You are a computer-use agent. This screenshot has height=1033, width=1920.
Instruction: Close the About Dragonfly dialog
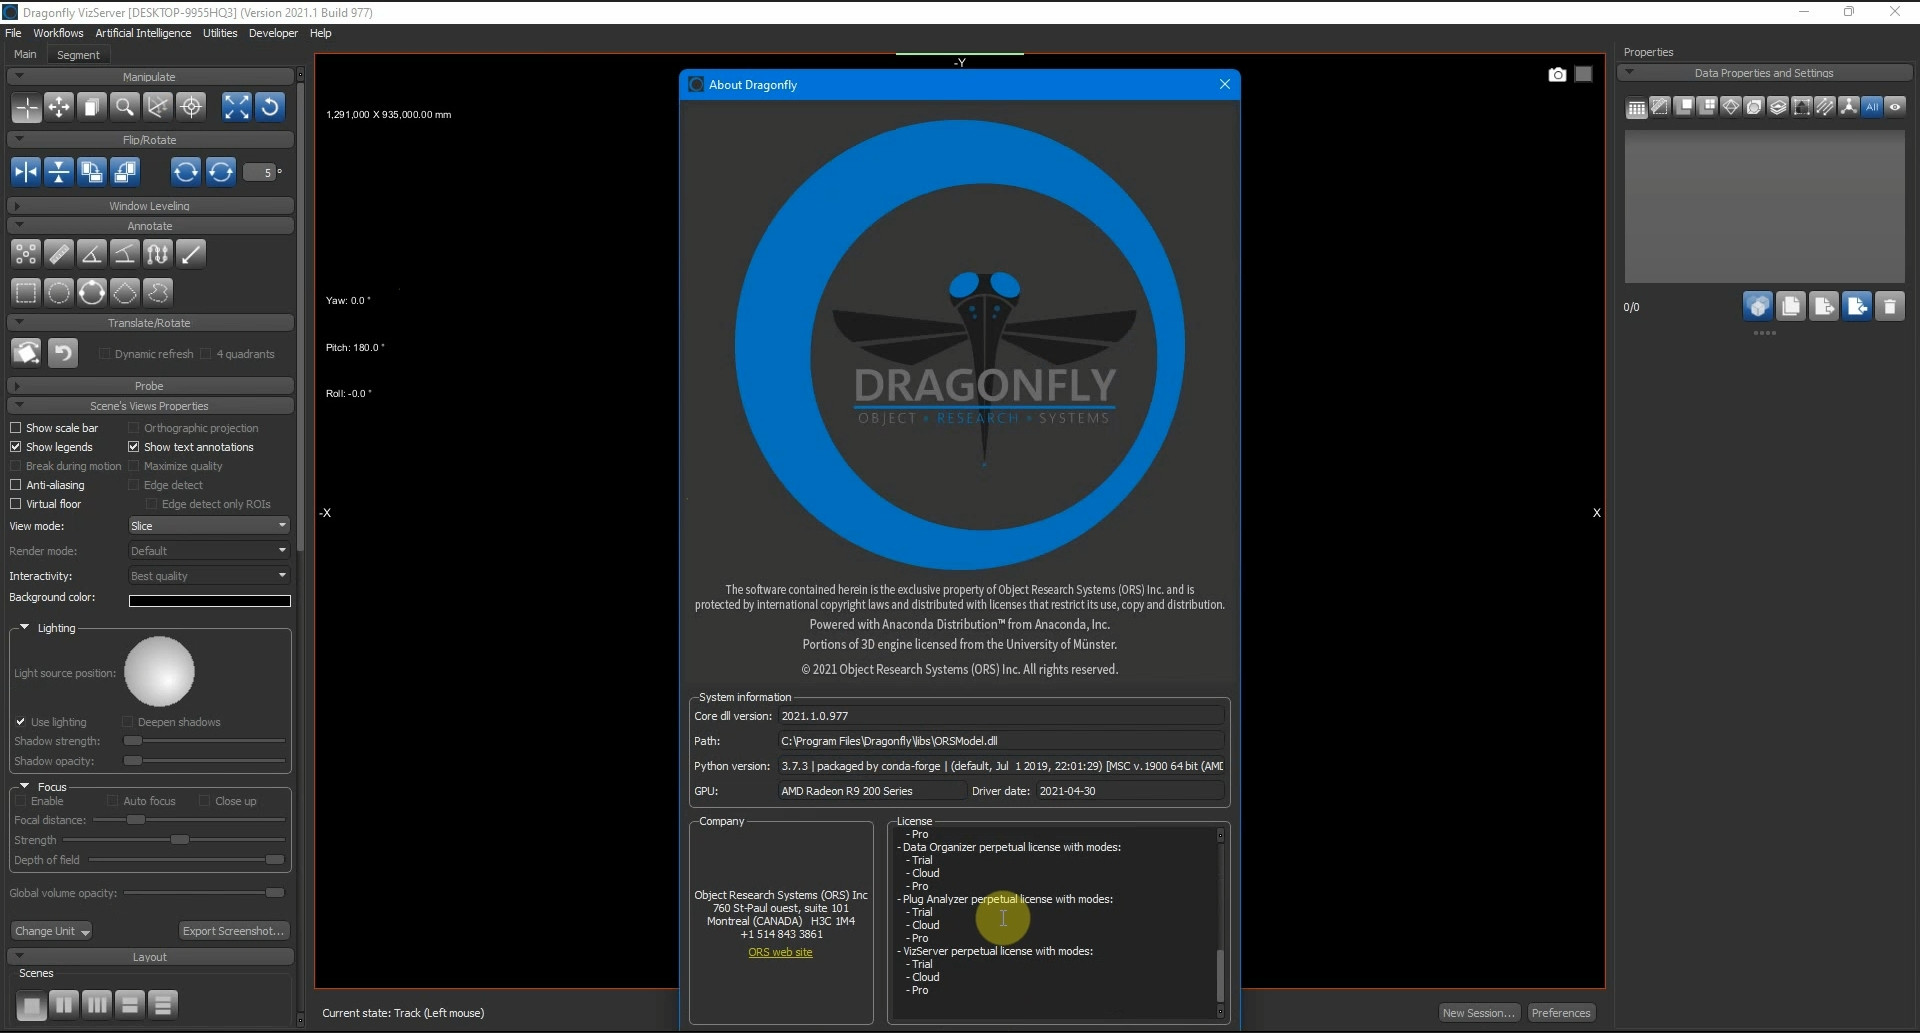point(1225,84)
